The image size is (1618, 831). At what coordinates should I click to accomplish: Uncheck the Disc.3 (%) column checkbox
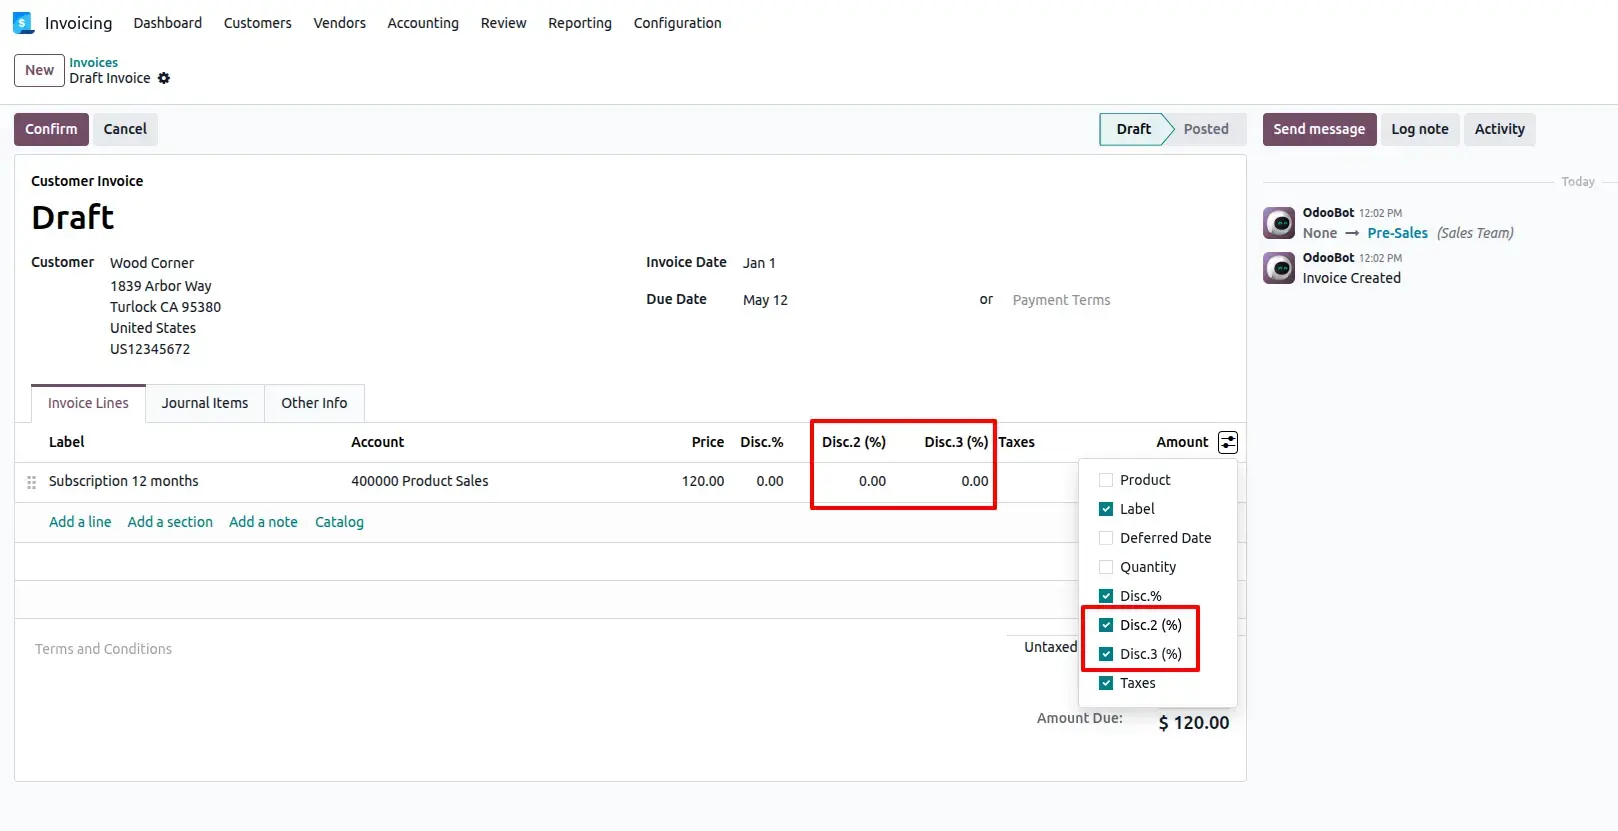coord(1106,654)
